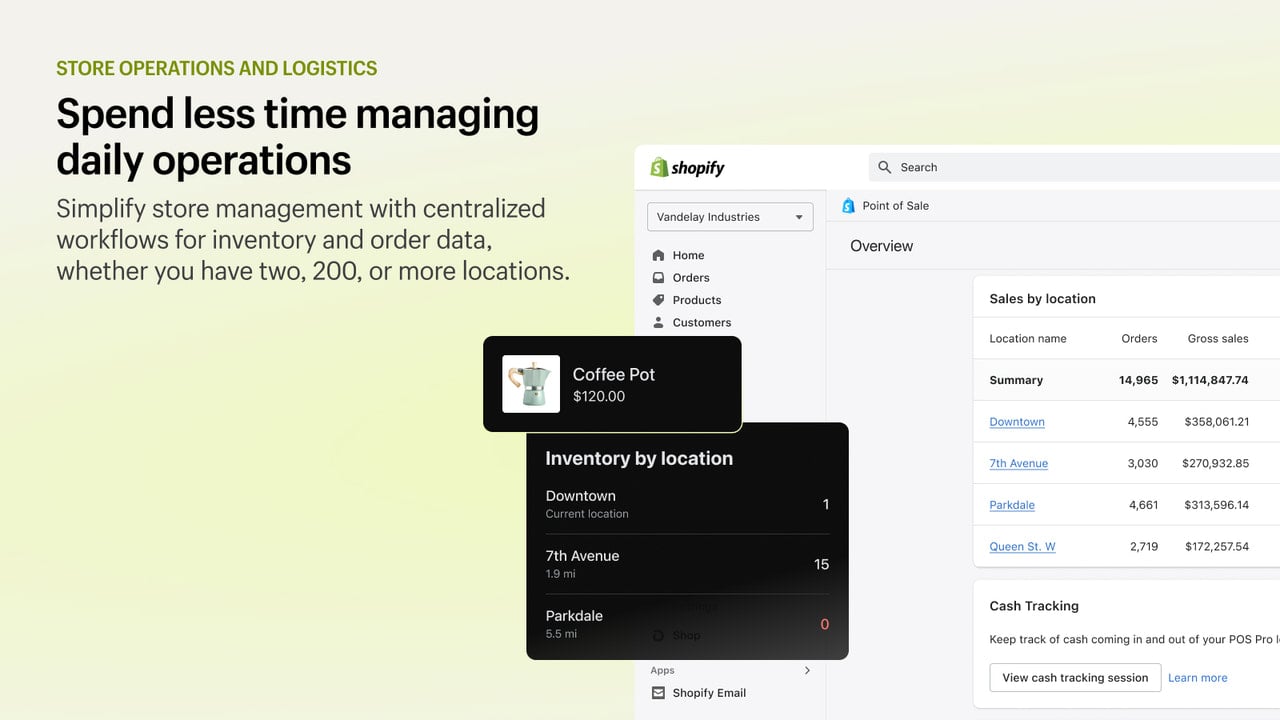1280x720 pixels.
Task: Open the Queen St. W location link
Action: pyautogui.click(x=1022, y=546)
